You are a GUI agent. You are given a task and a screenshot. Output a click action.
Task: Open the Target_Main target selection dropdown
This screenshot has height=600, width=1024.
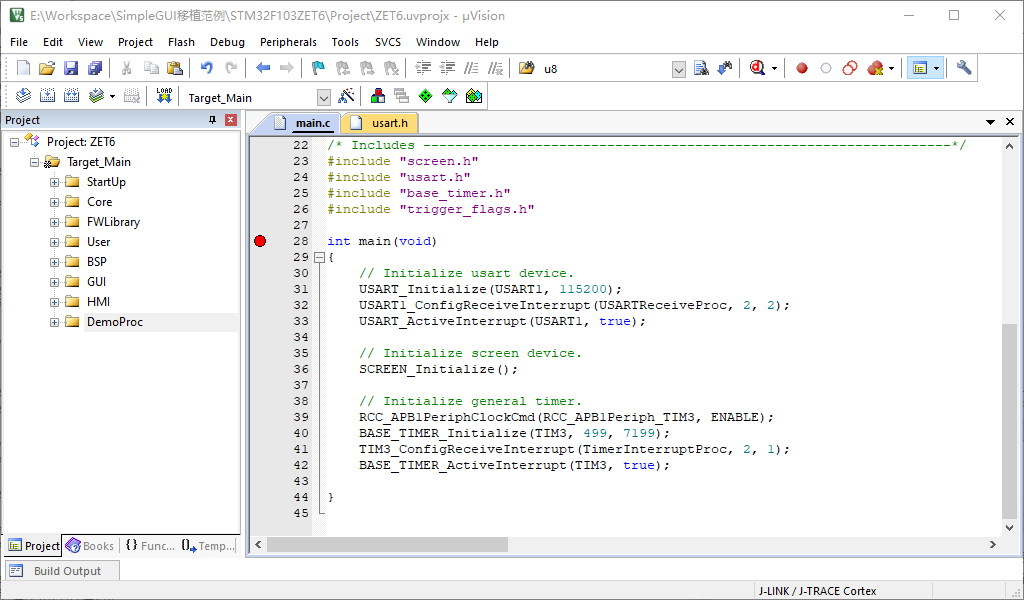point(324,98)
